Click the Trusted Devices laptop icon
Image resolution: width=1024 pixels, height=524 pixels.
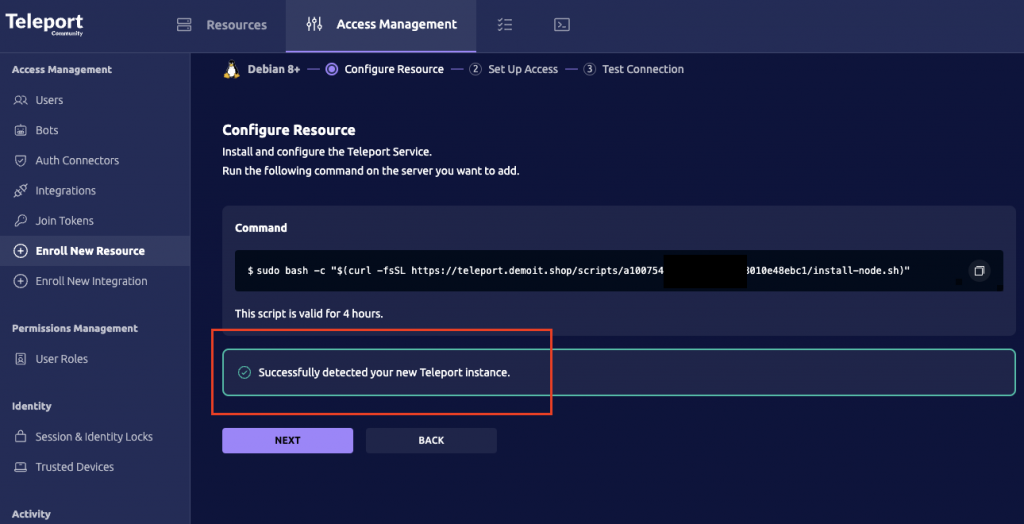21,467
